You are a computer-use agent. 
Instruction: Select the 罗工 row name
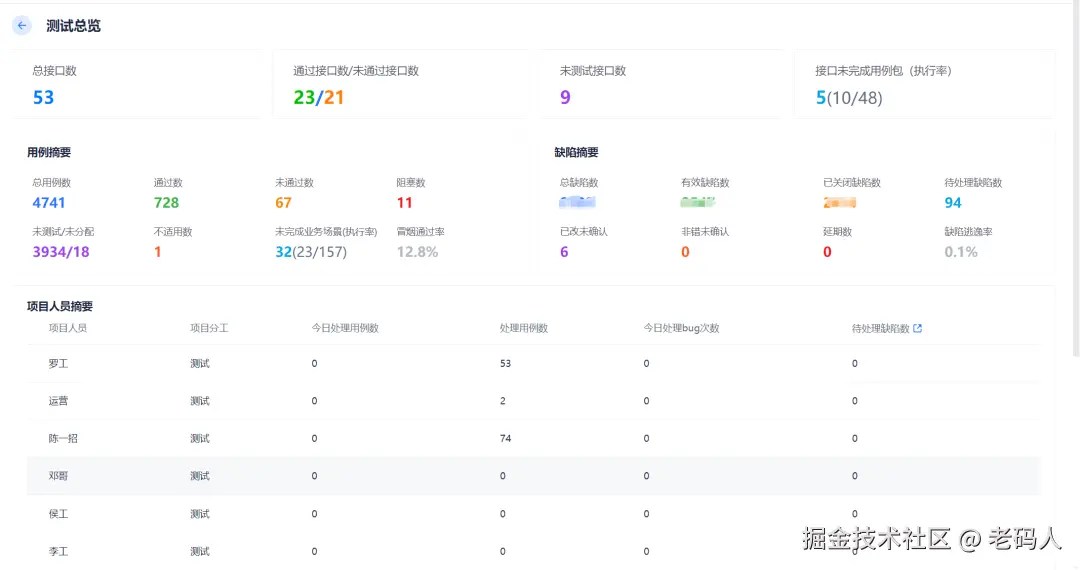pos(58,363)
